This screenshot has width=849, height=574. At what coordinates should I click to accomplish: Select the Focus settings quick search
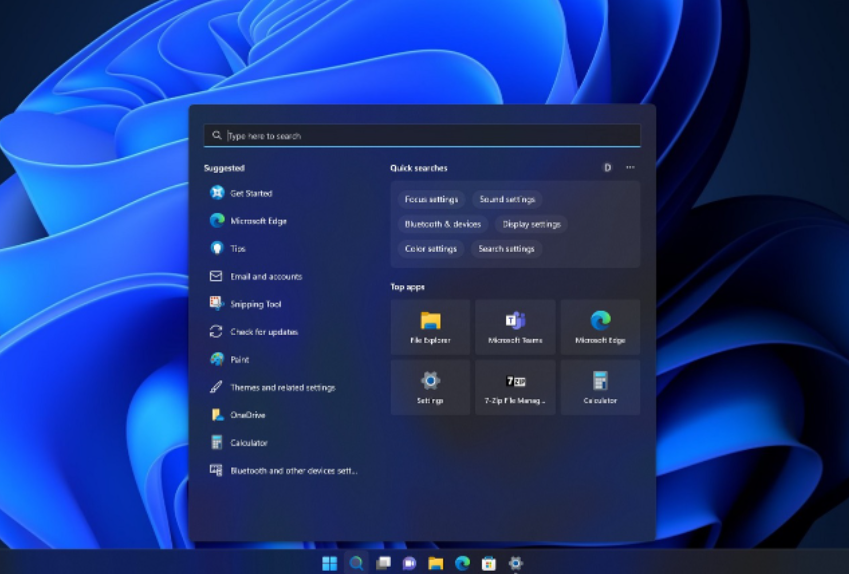coord(431,199)
